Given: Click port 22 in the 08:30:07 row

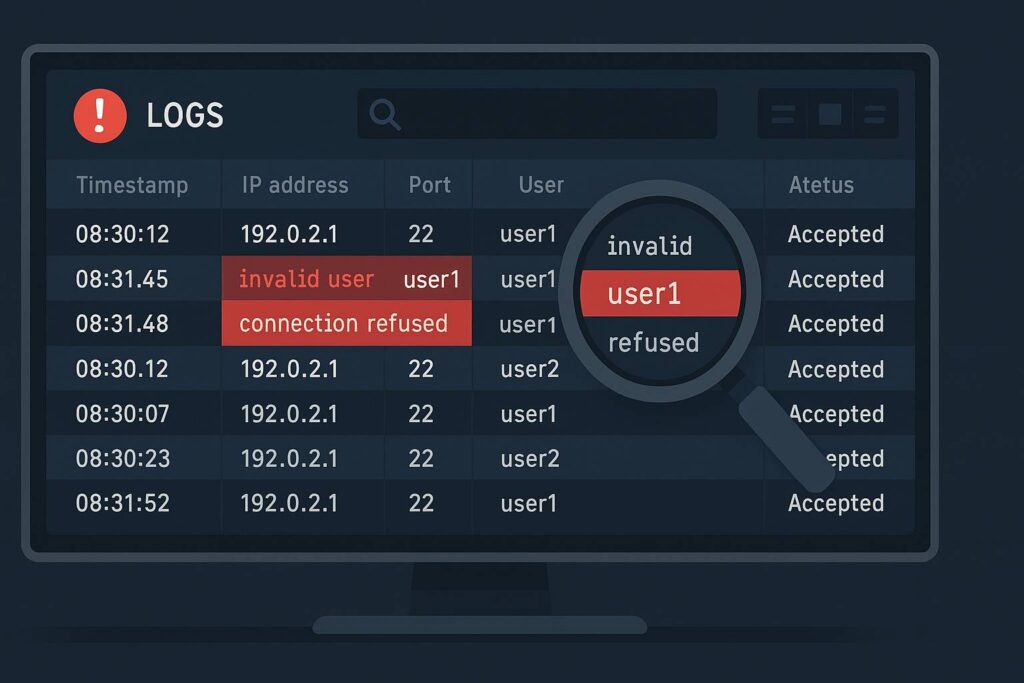Looking at the screenshot, I should (421, 413).
